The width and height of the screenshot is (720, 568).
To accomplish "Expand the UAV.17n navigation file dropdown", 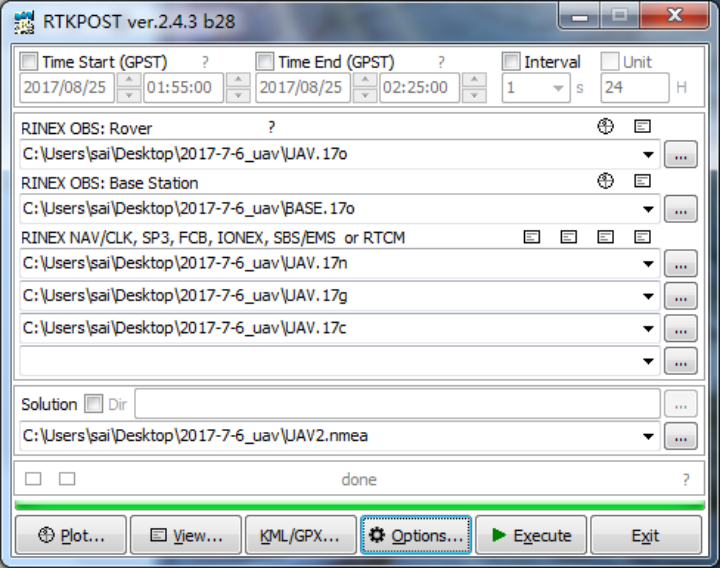I will 648,264.
